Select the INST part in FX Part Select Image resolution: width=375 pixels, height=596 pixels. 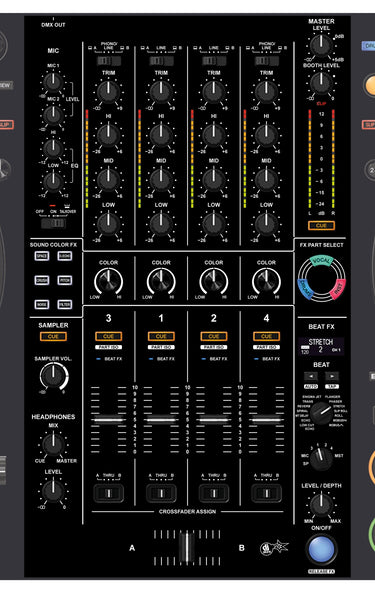(x=338, y=289)
